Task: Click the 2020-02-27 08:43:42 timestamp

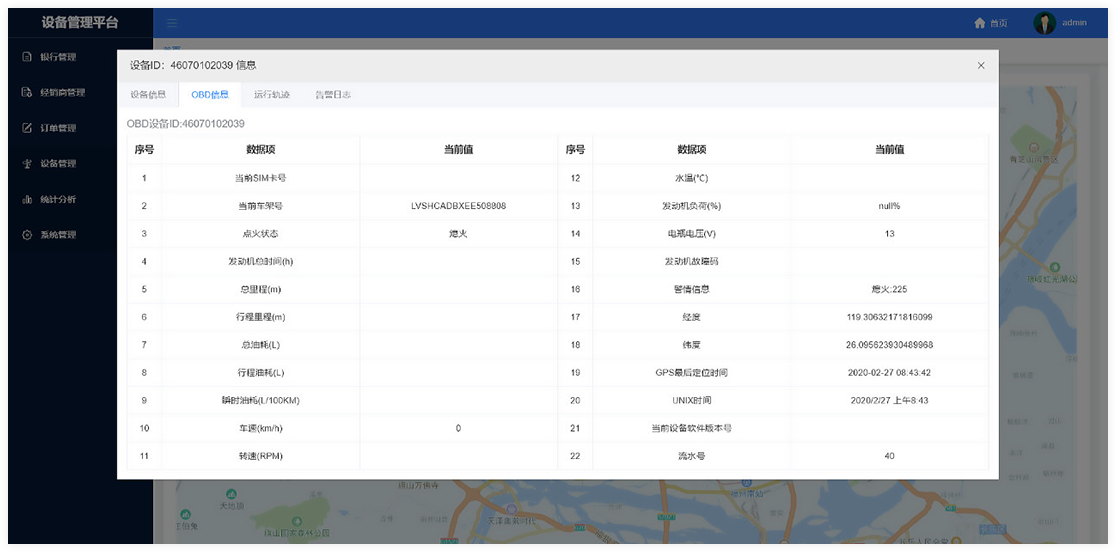Action: (x=889, y=372)
